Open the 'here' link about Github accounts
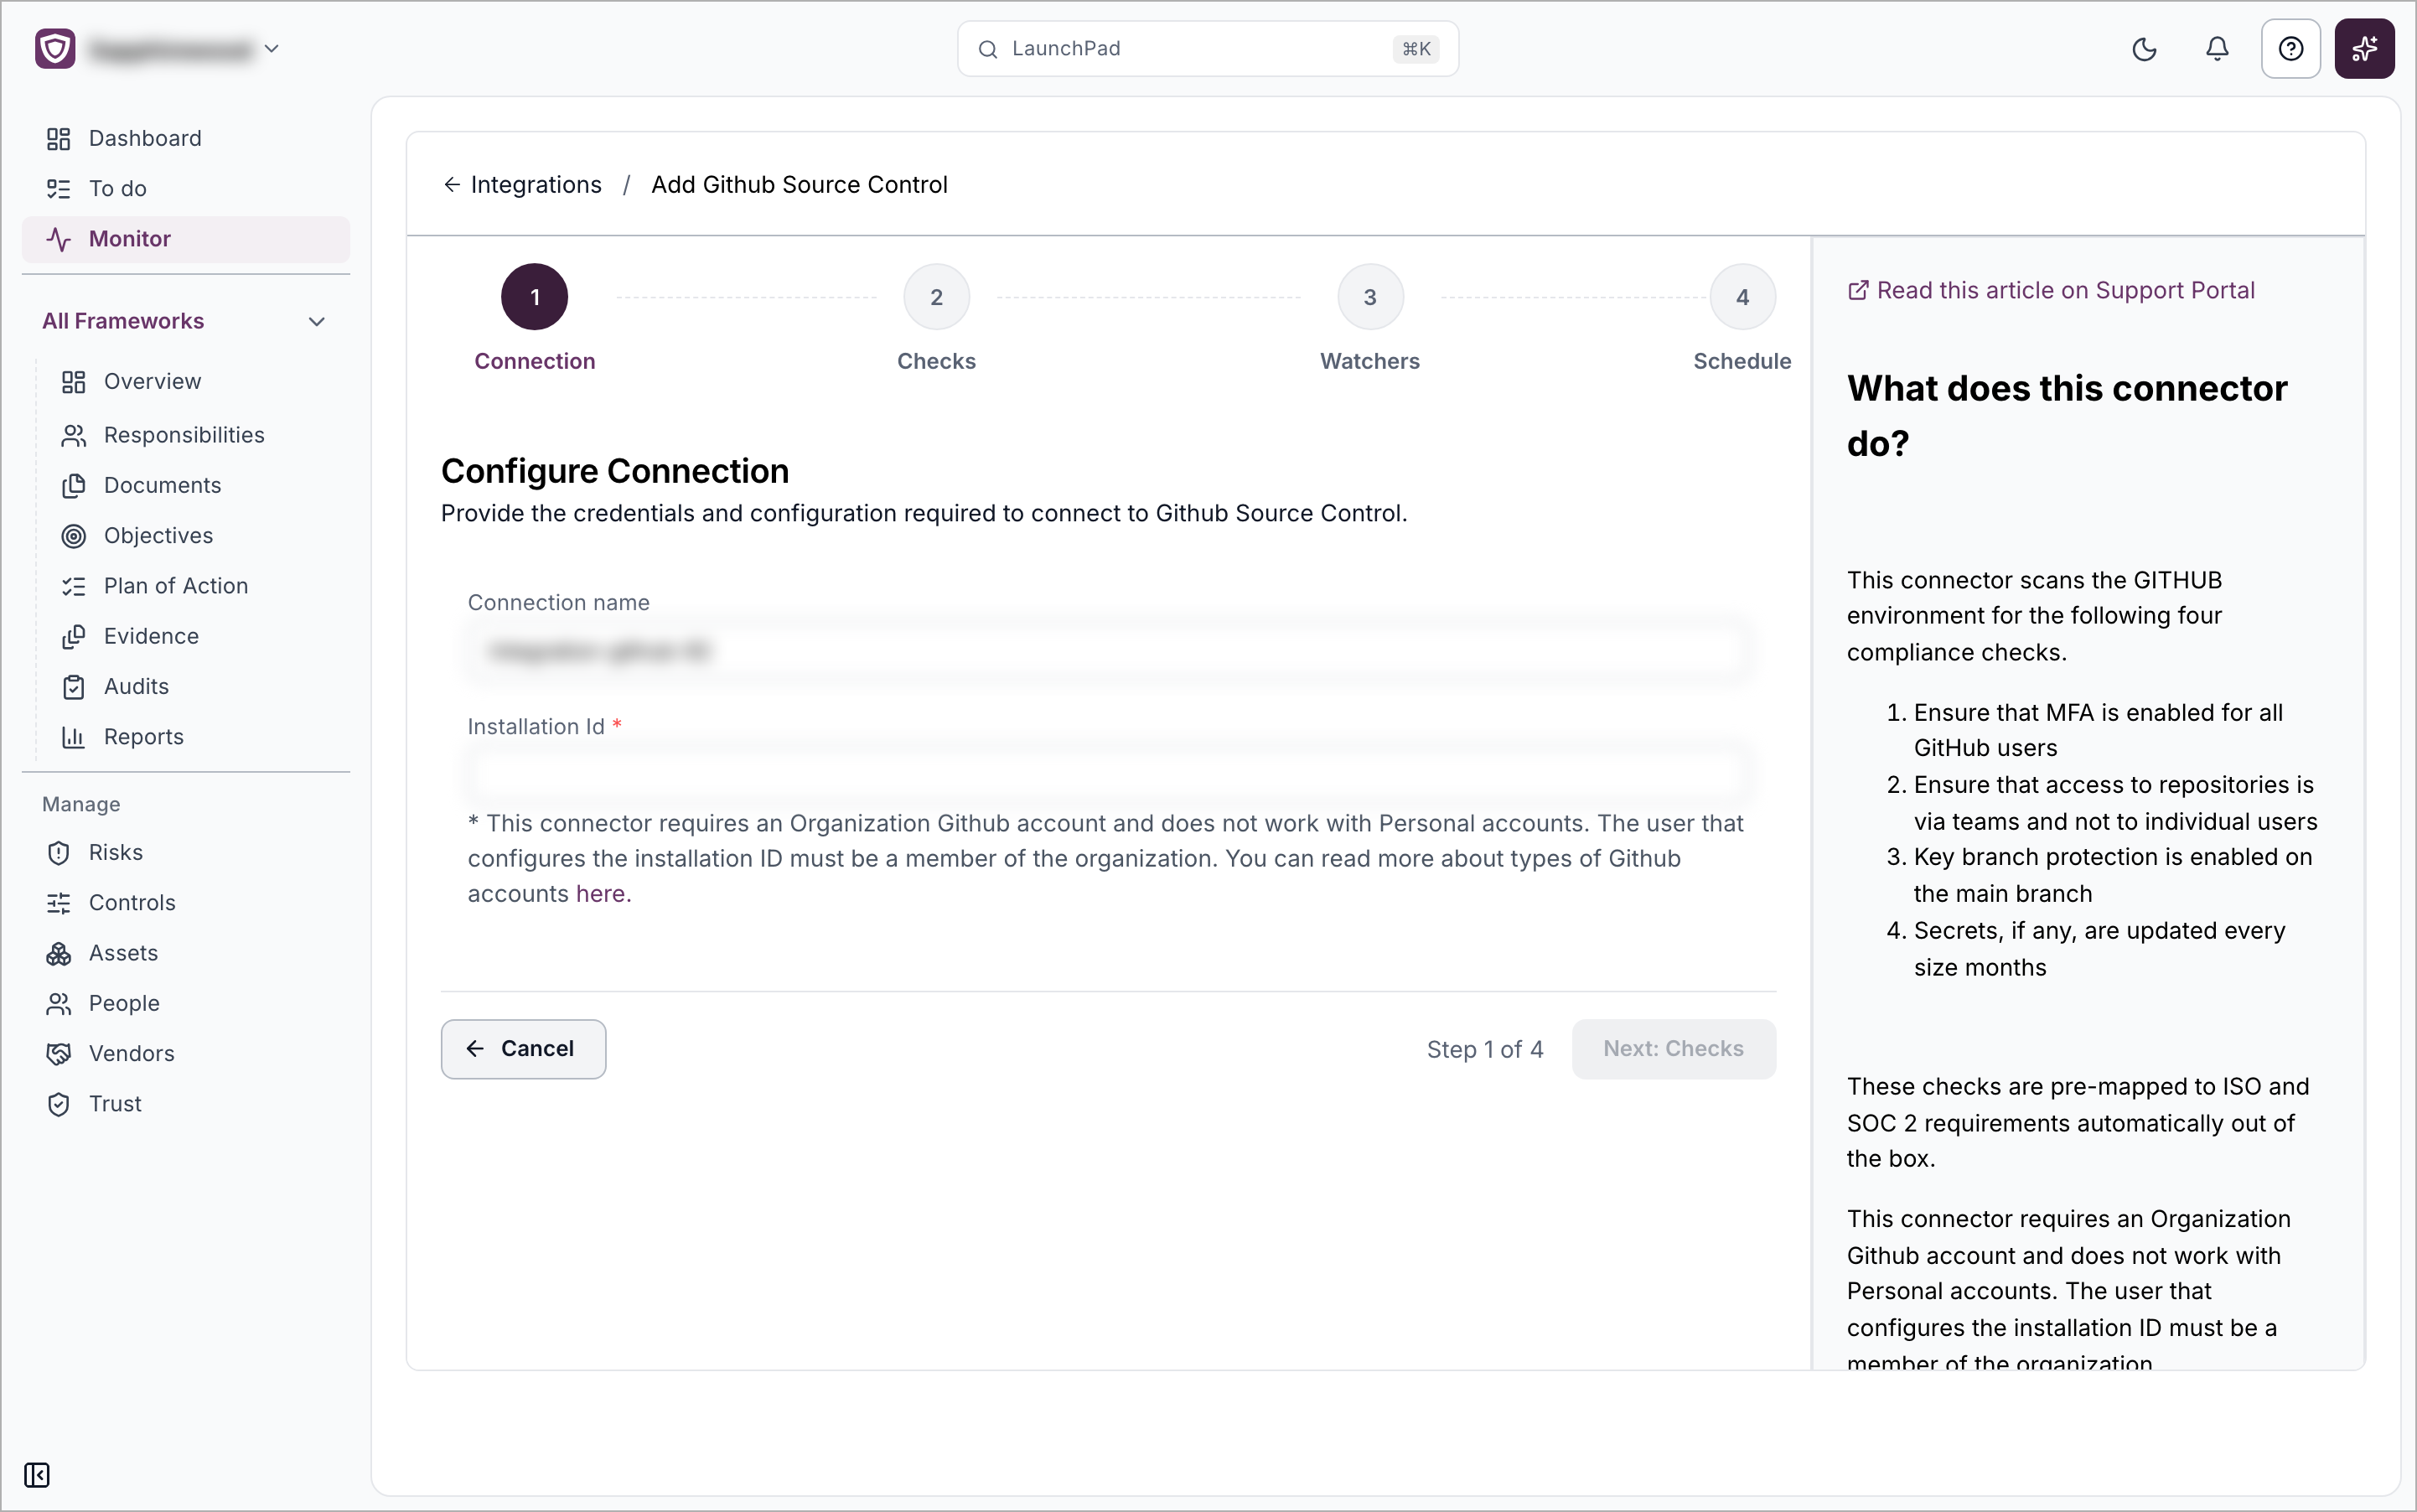 pyautogui.click(x=600, y=894)
